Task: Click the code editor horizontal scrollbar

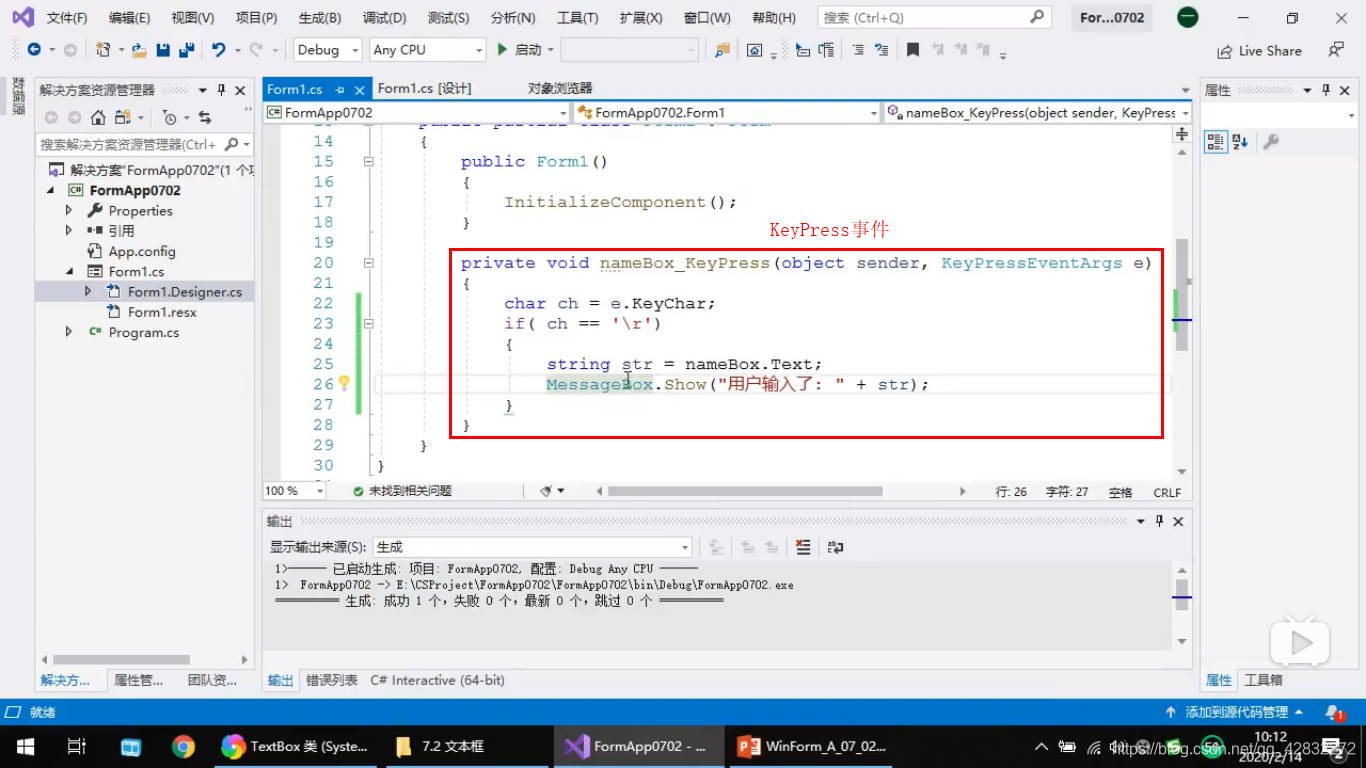Action: pos(745,491)
